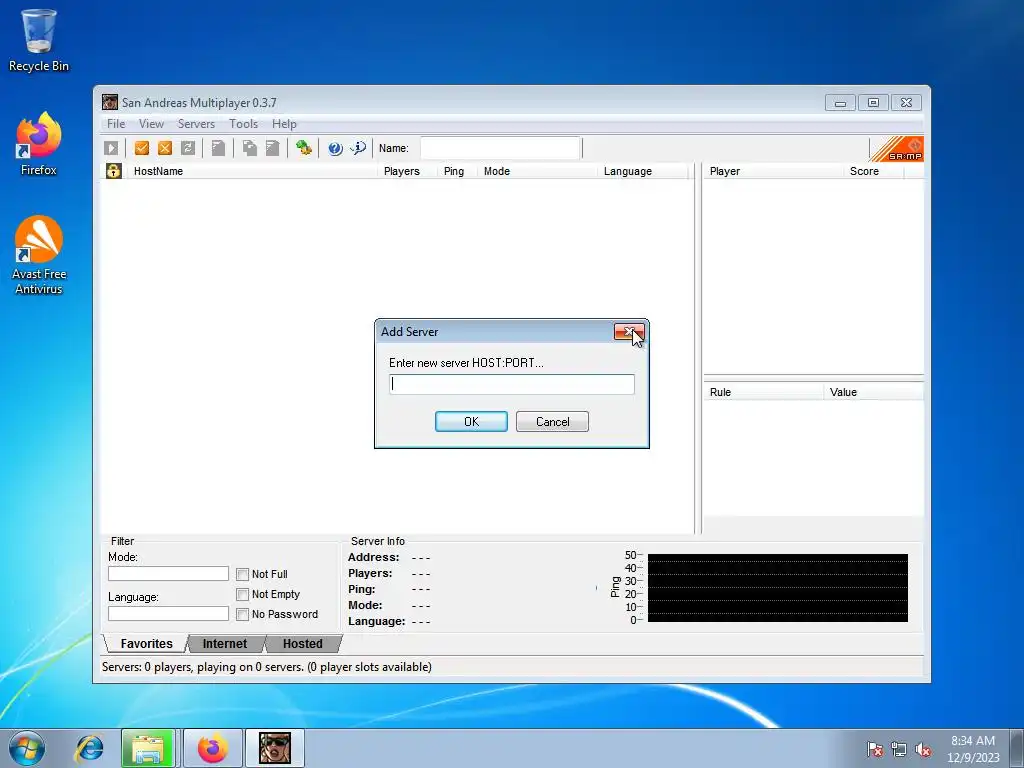Click the Rule column header
The width and height of the screenshot is (1024, 768).
(764, 392)
